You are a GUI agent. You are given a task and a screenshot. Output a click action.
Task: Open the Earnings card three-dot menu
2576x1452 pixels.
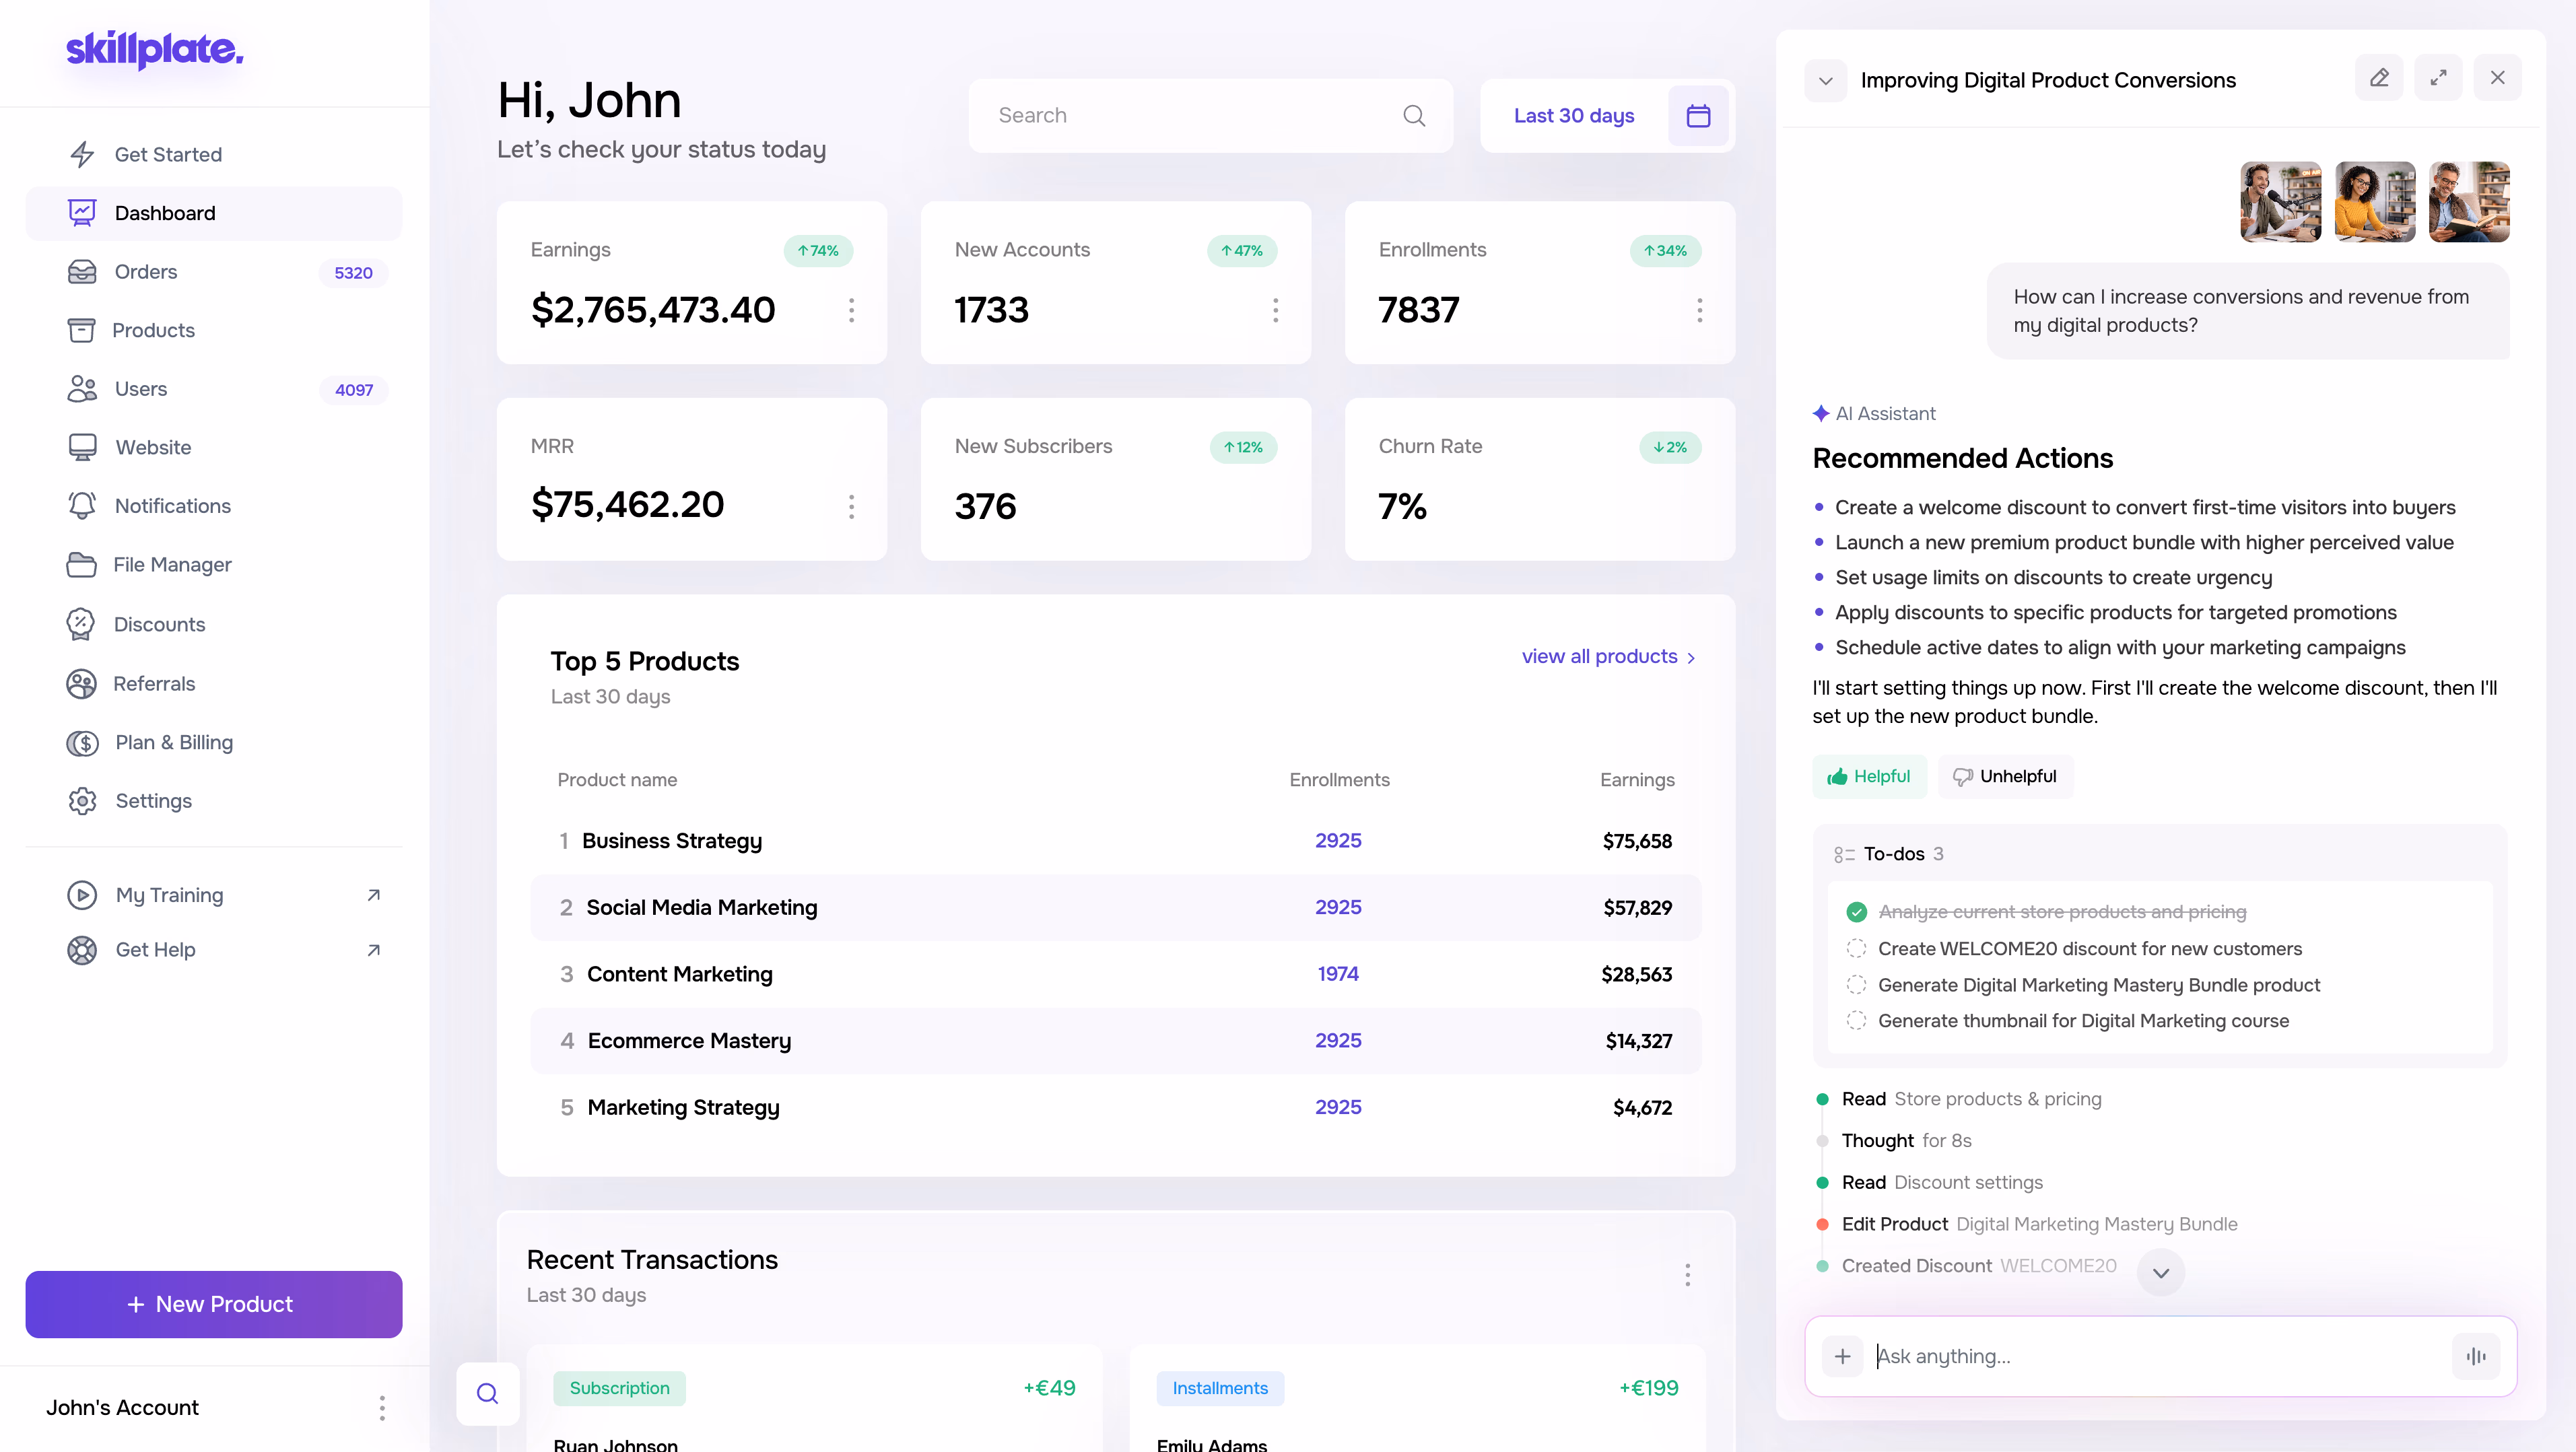851,310
